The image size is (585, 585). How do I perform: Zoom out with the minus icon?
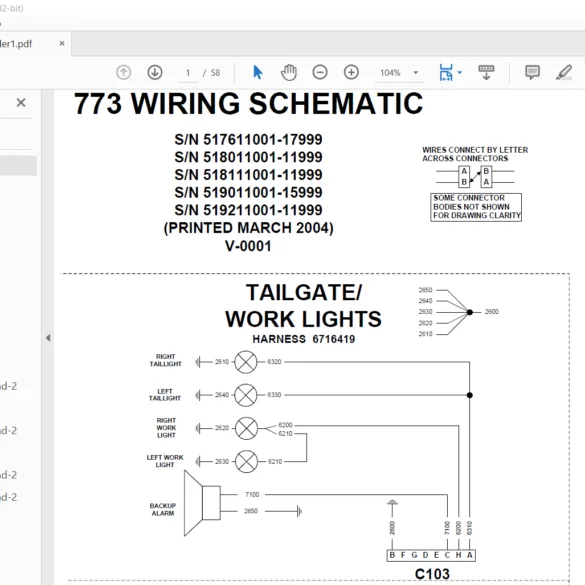pos(320,72)
